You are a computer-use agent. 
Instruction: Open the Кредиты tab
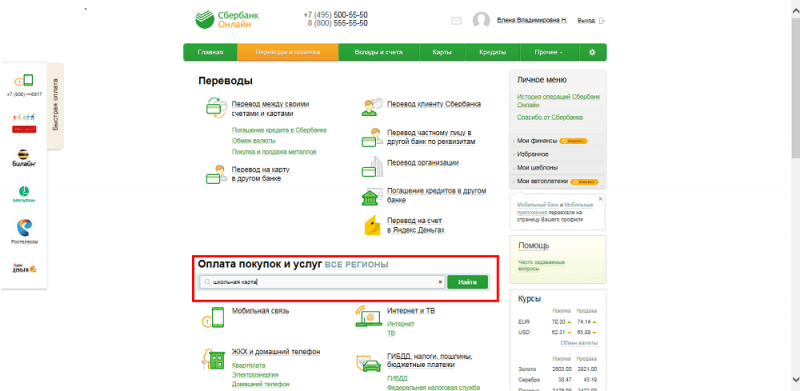[492, 52]
